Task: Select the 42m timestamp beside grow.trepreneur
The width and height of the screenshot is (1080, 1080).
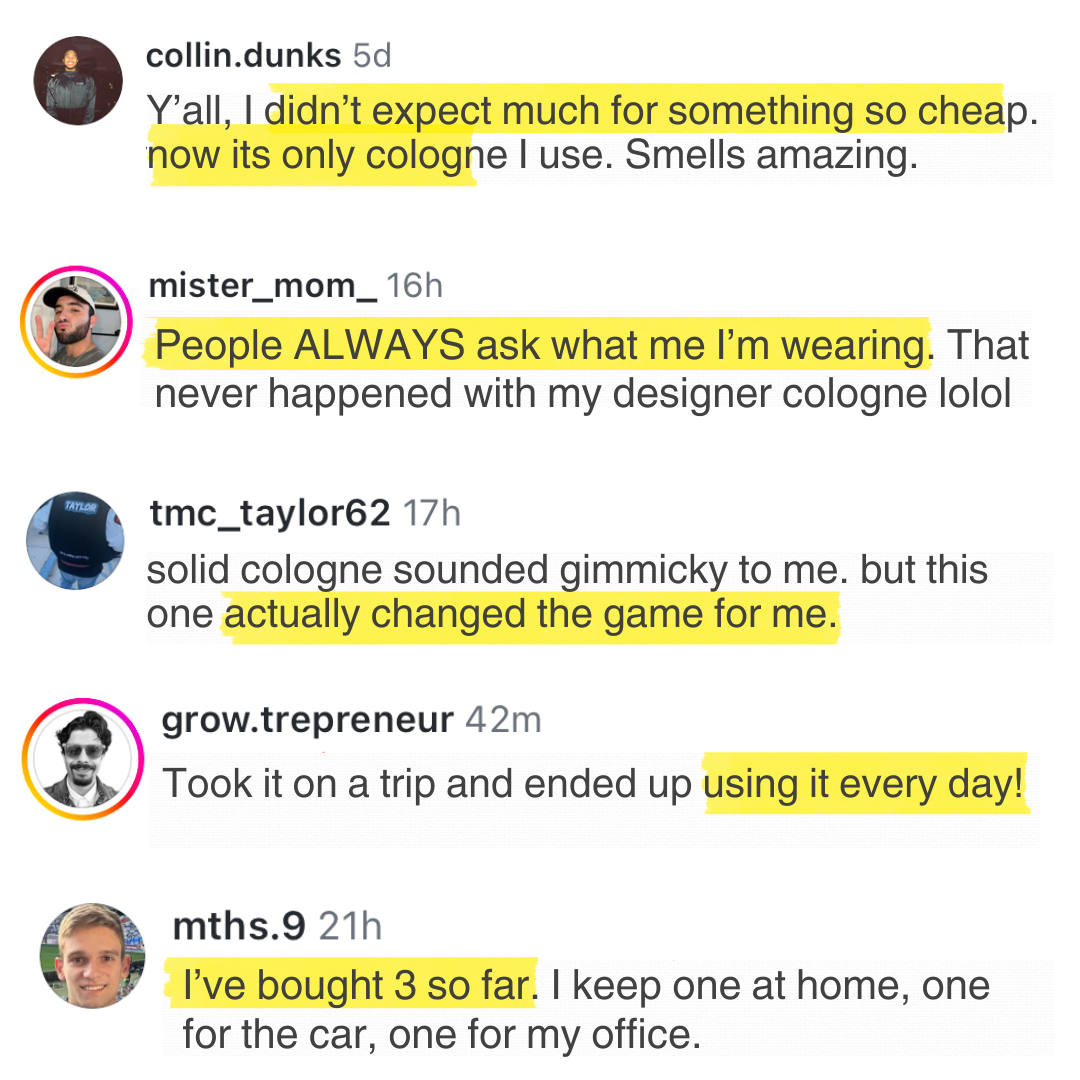Action: pyautogui.click(x=503, y=720)
